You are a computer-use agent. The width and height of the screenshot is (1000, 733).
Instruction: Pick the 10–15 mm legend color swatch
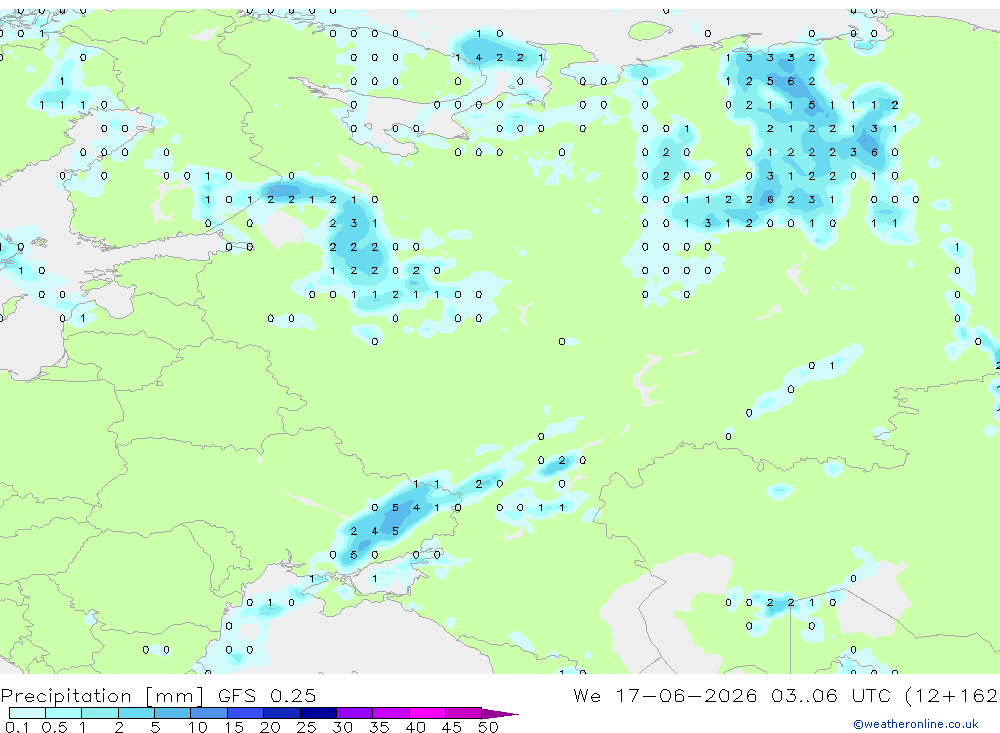tap(209, 713)
